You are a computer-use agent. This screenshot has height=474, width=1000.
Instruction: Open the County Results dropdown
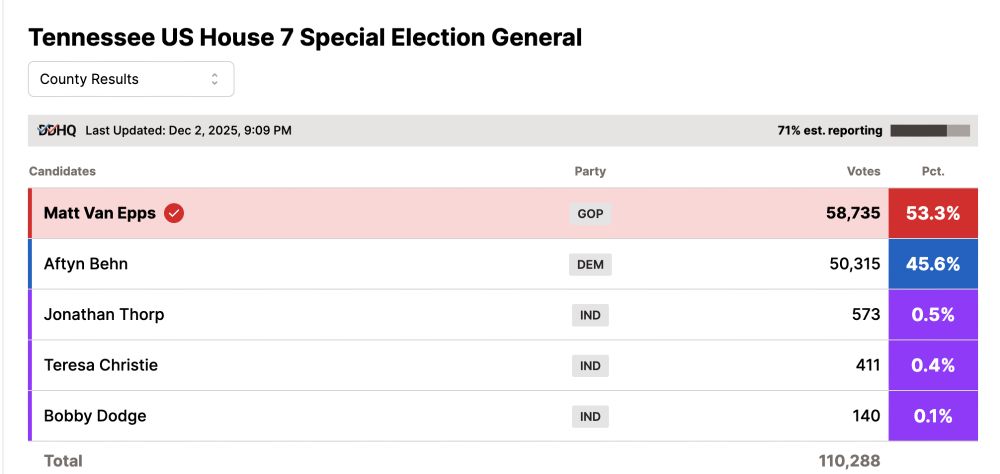[131, 79]
